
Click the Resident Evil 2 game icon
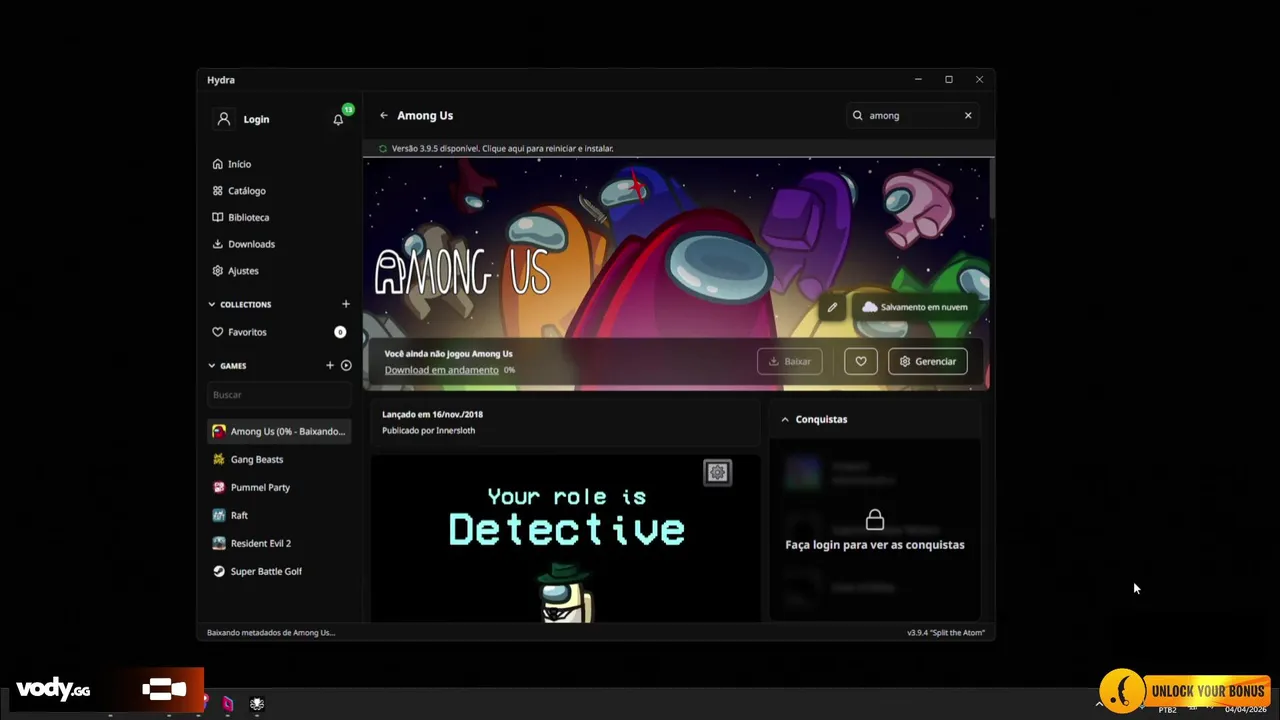219,544
